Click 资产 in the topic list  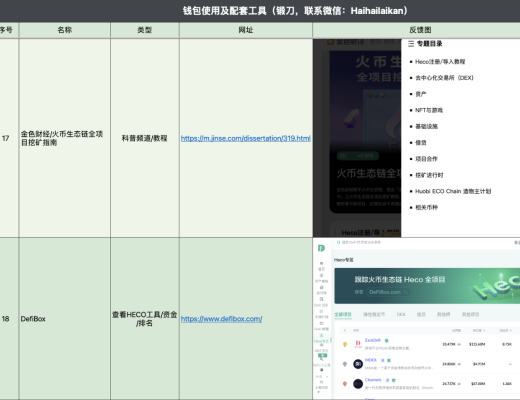point(421,94)
